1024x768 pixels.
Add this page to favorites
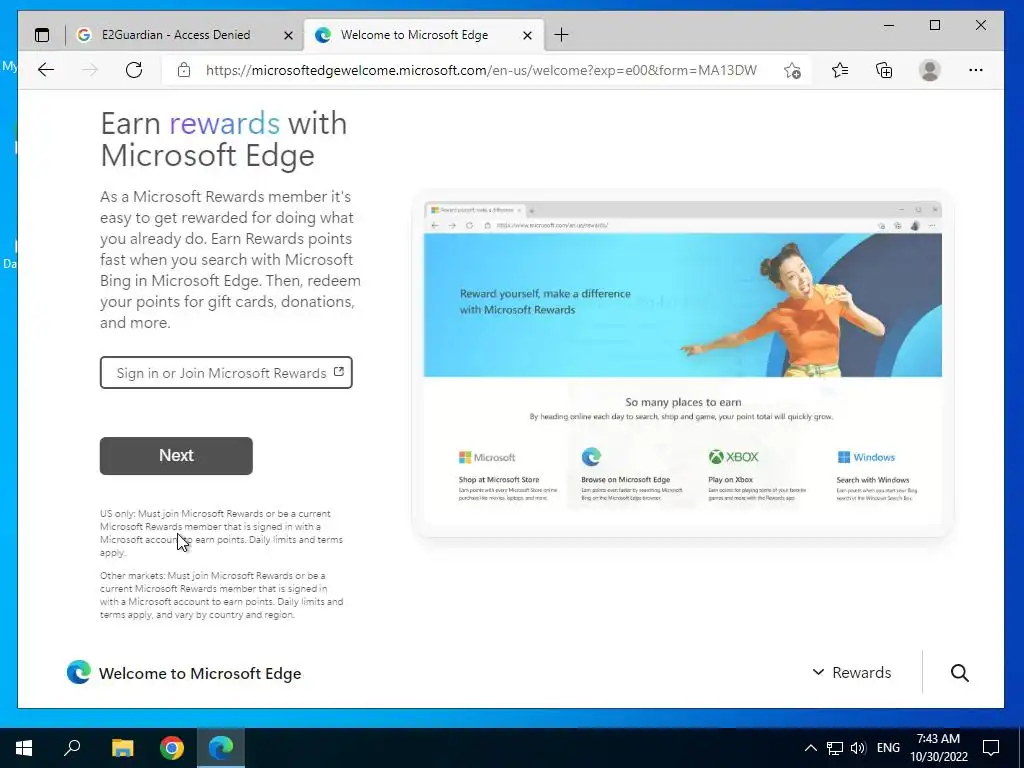[792, 70]
